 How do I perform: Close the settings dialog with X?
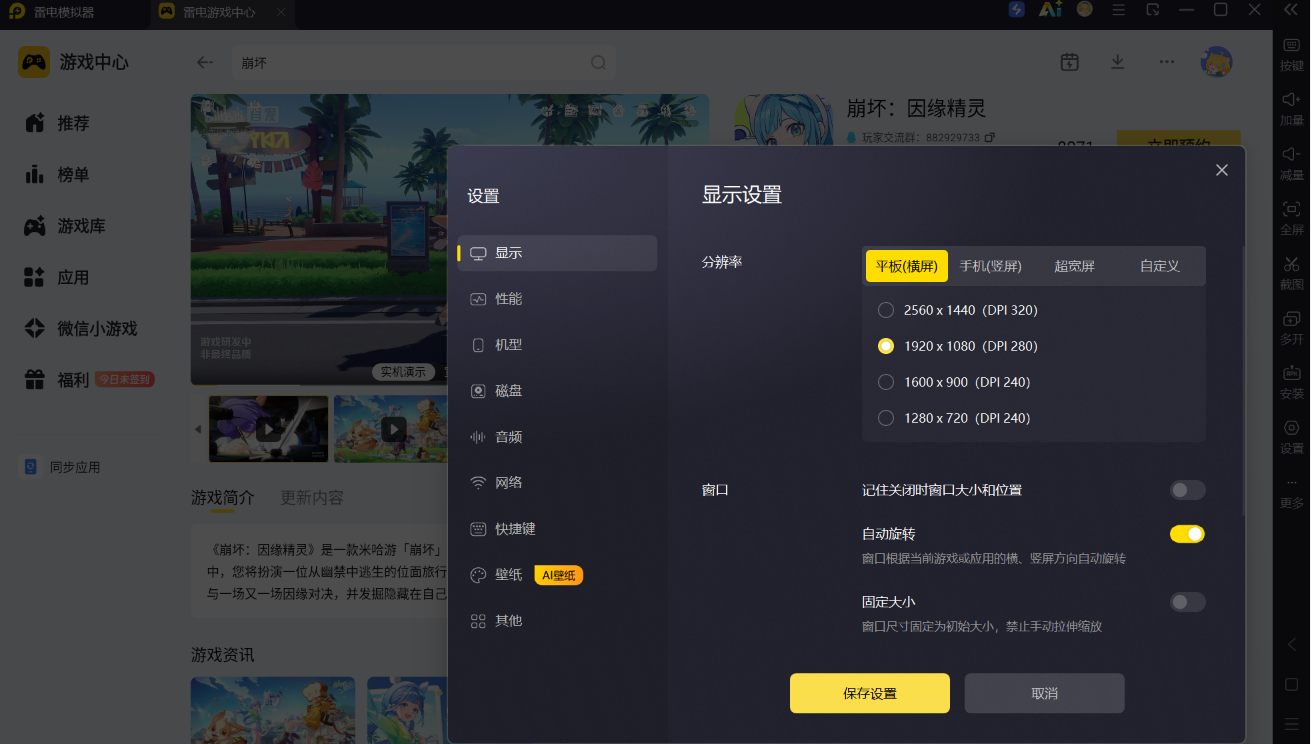(1222, 170)
